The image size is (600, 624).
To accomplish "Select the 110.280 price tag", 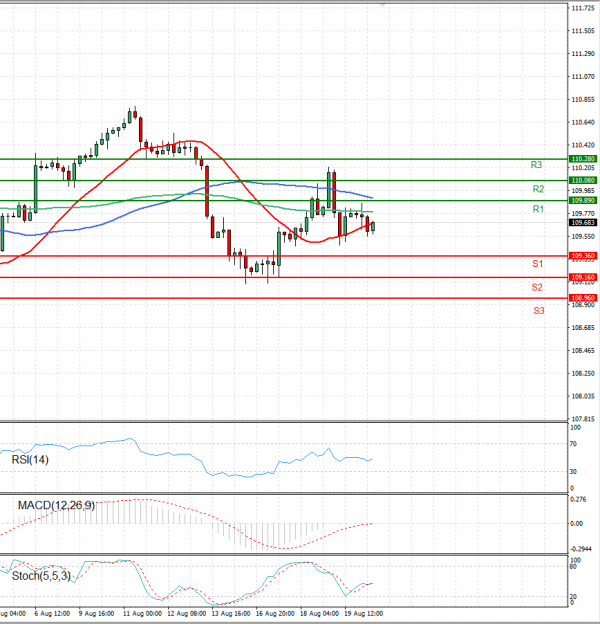I will click(583, 159).
